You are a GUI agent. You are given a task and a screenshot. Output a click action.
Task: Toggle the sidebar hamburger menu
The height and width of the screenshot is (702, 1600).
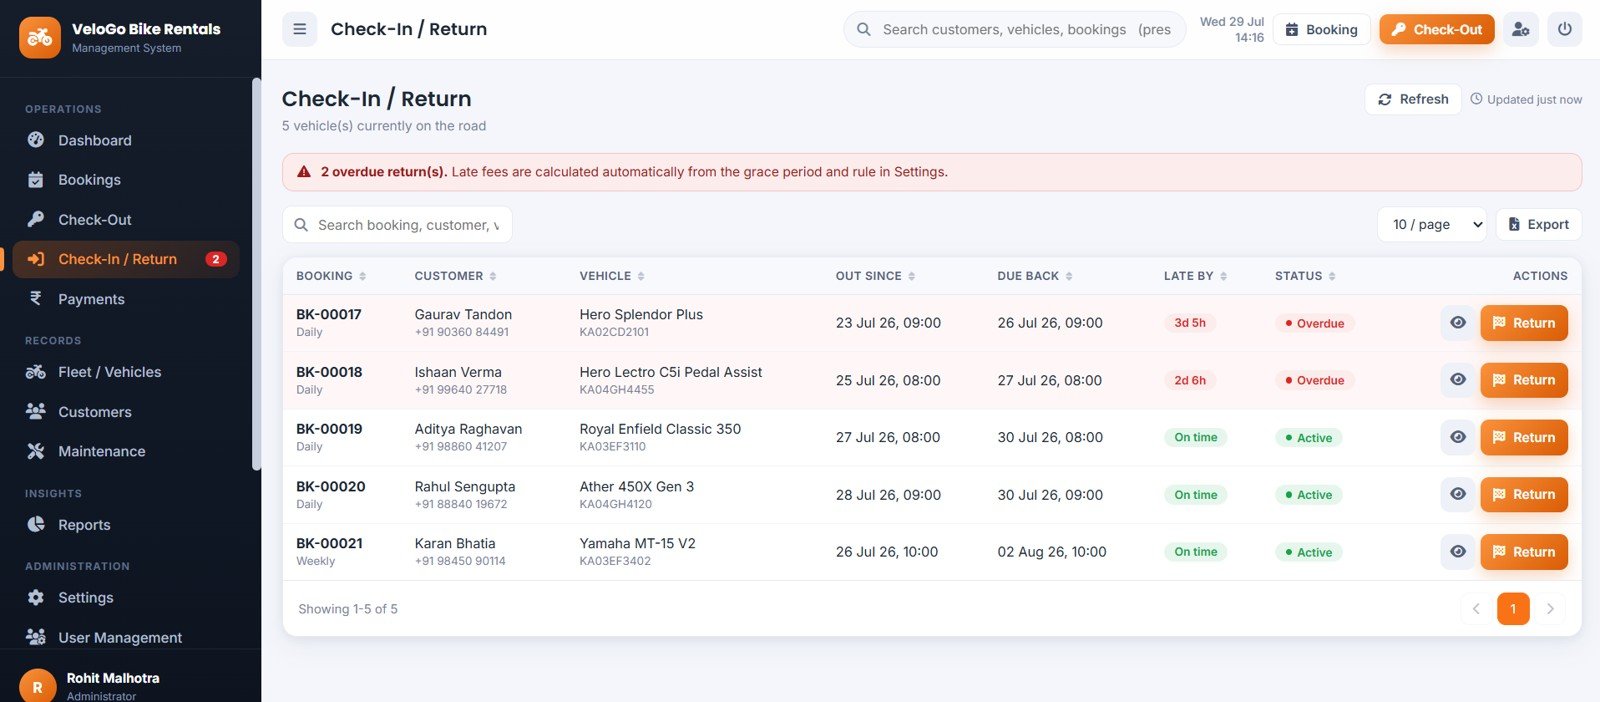(299, 29)
